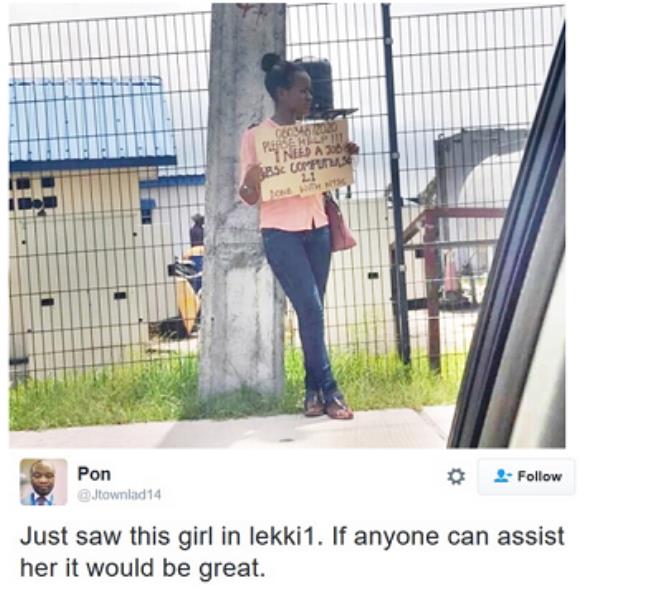Visit the @Jtownlad14 handle link
Viewport: 660px width, 595px height.
119,494
